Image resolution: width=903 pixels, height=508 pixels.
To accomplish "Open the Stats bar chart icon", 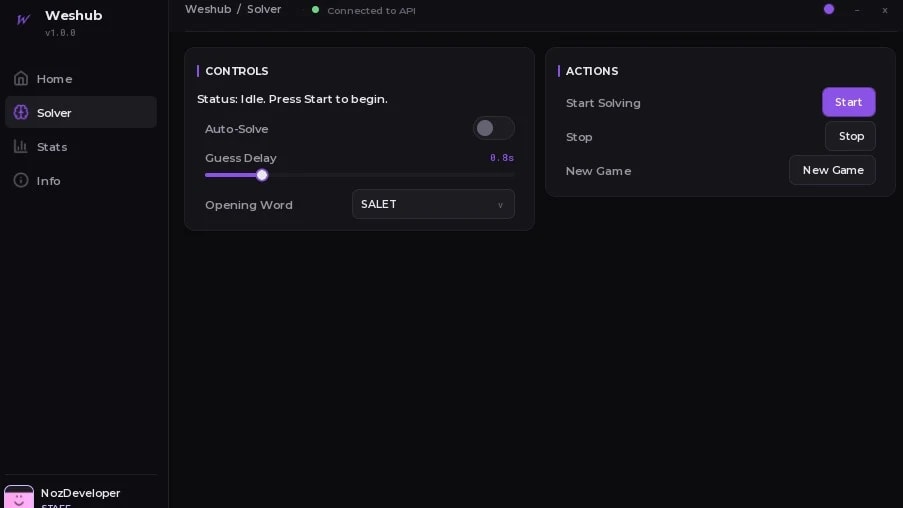I will pos(21,146).
